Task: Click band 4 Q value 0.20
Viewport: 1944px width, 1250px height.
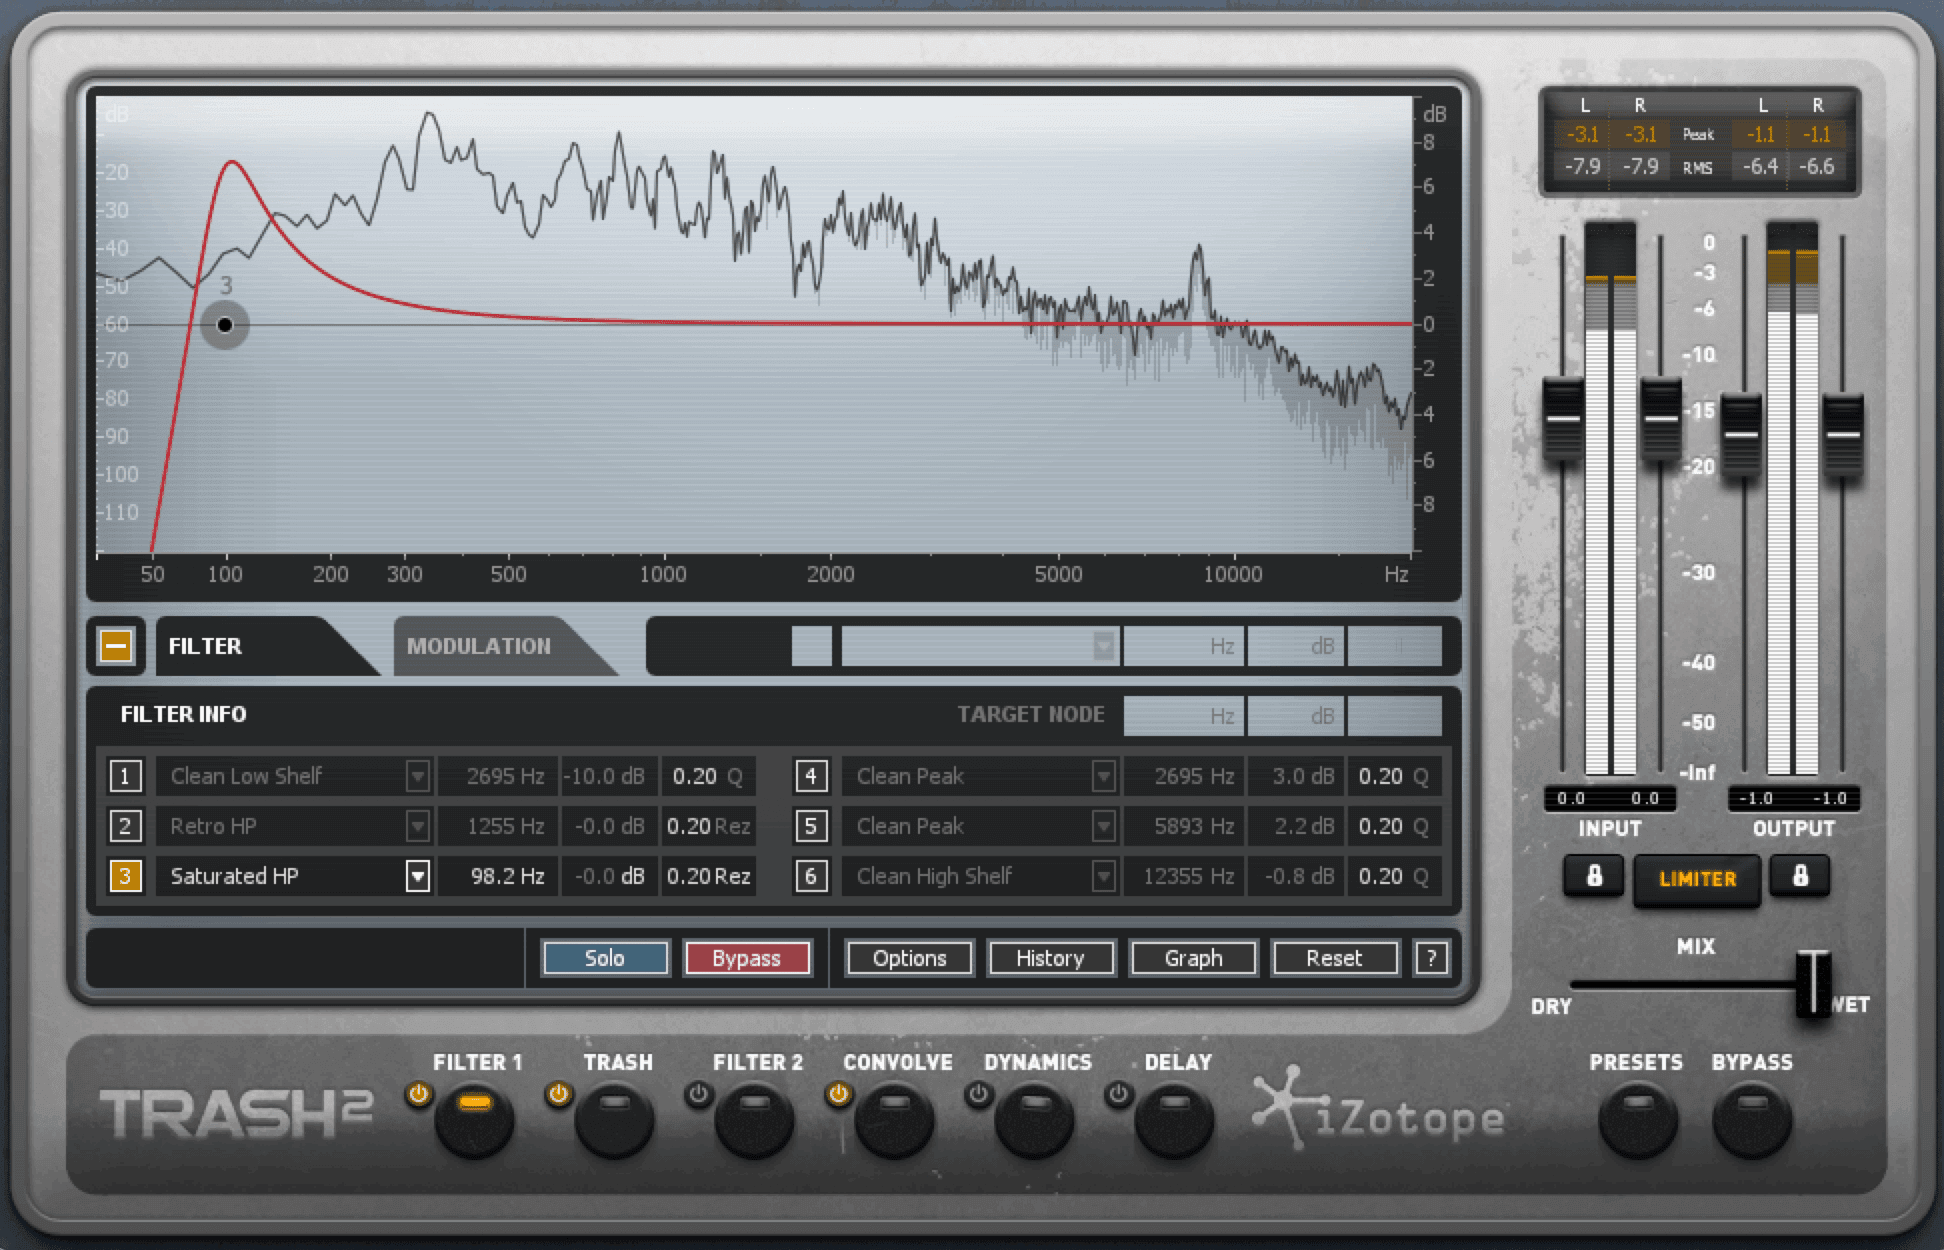Action: [1394, 776]
